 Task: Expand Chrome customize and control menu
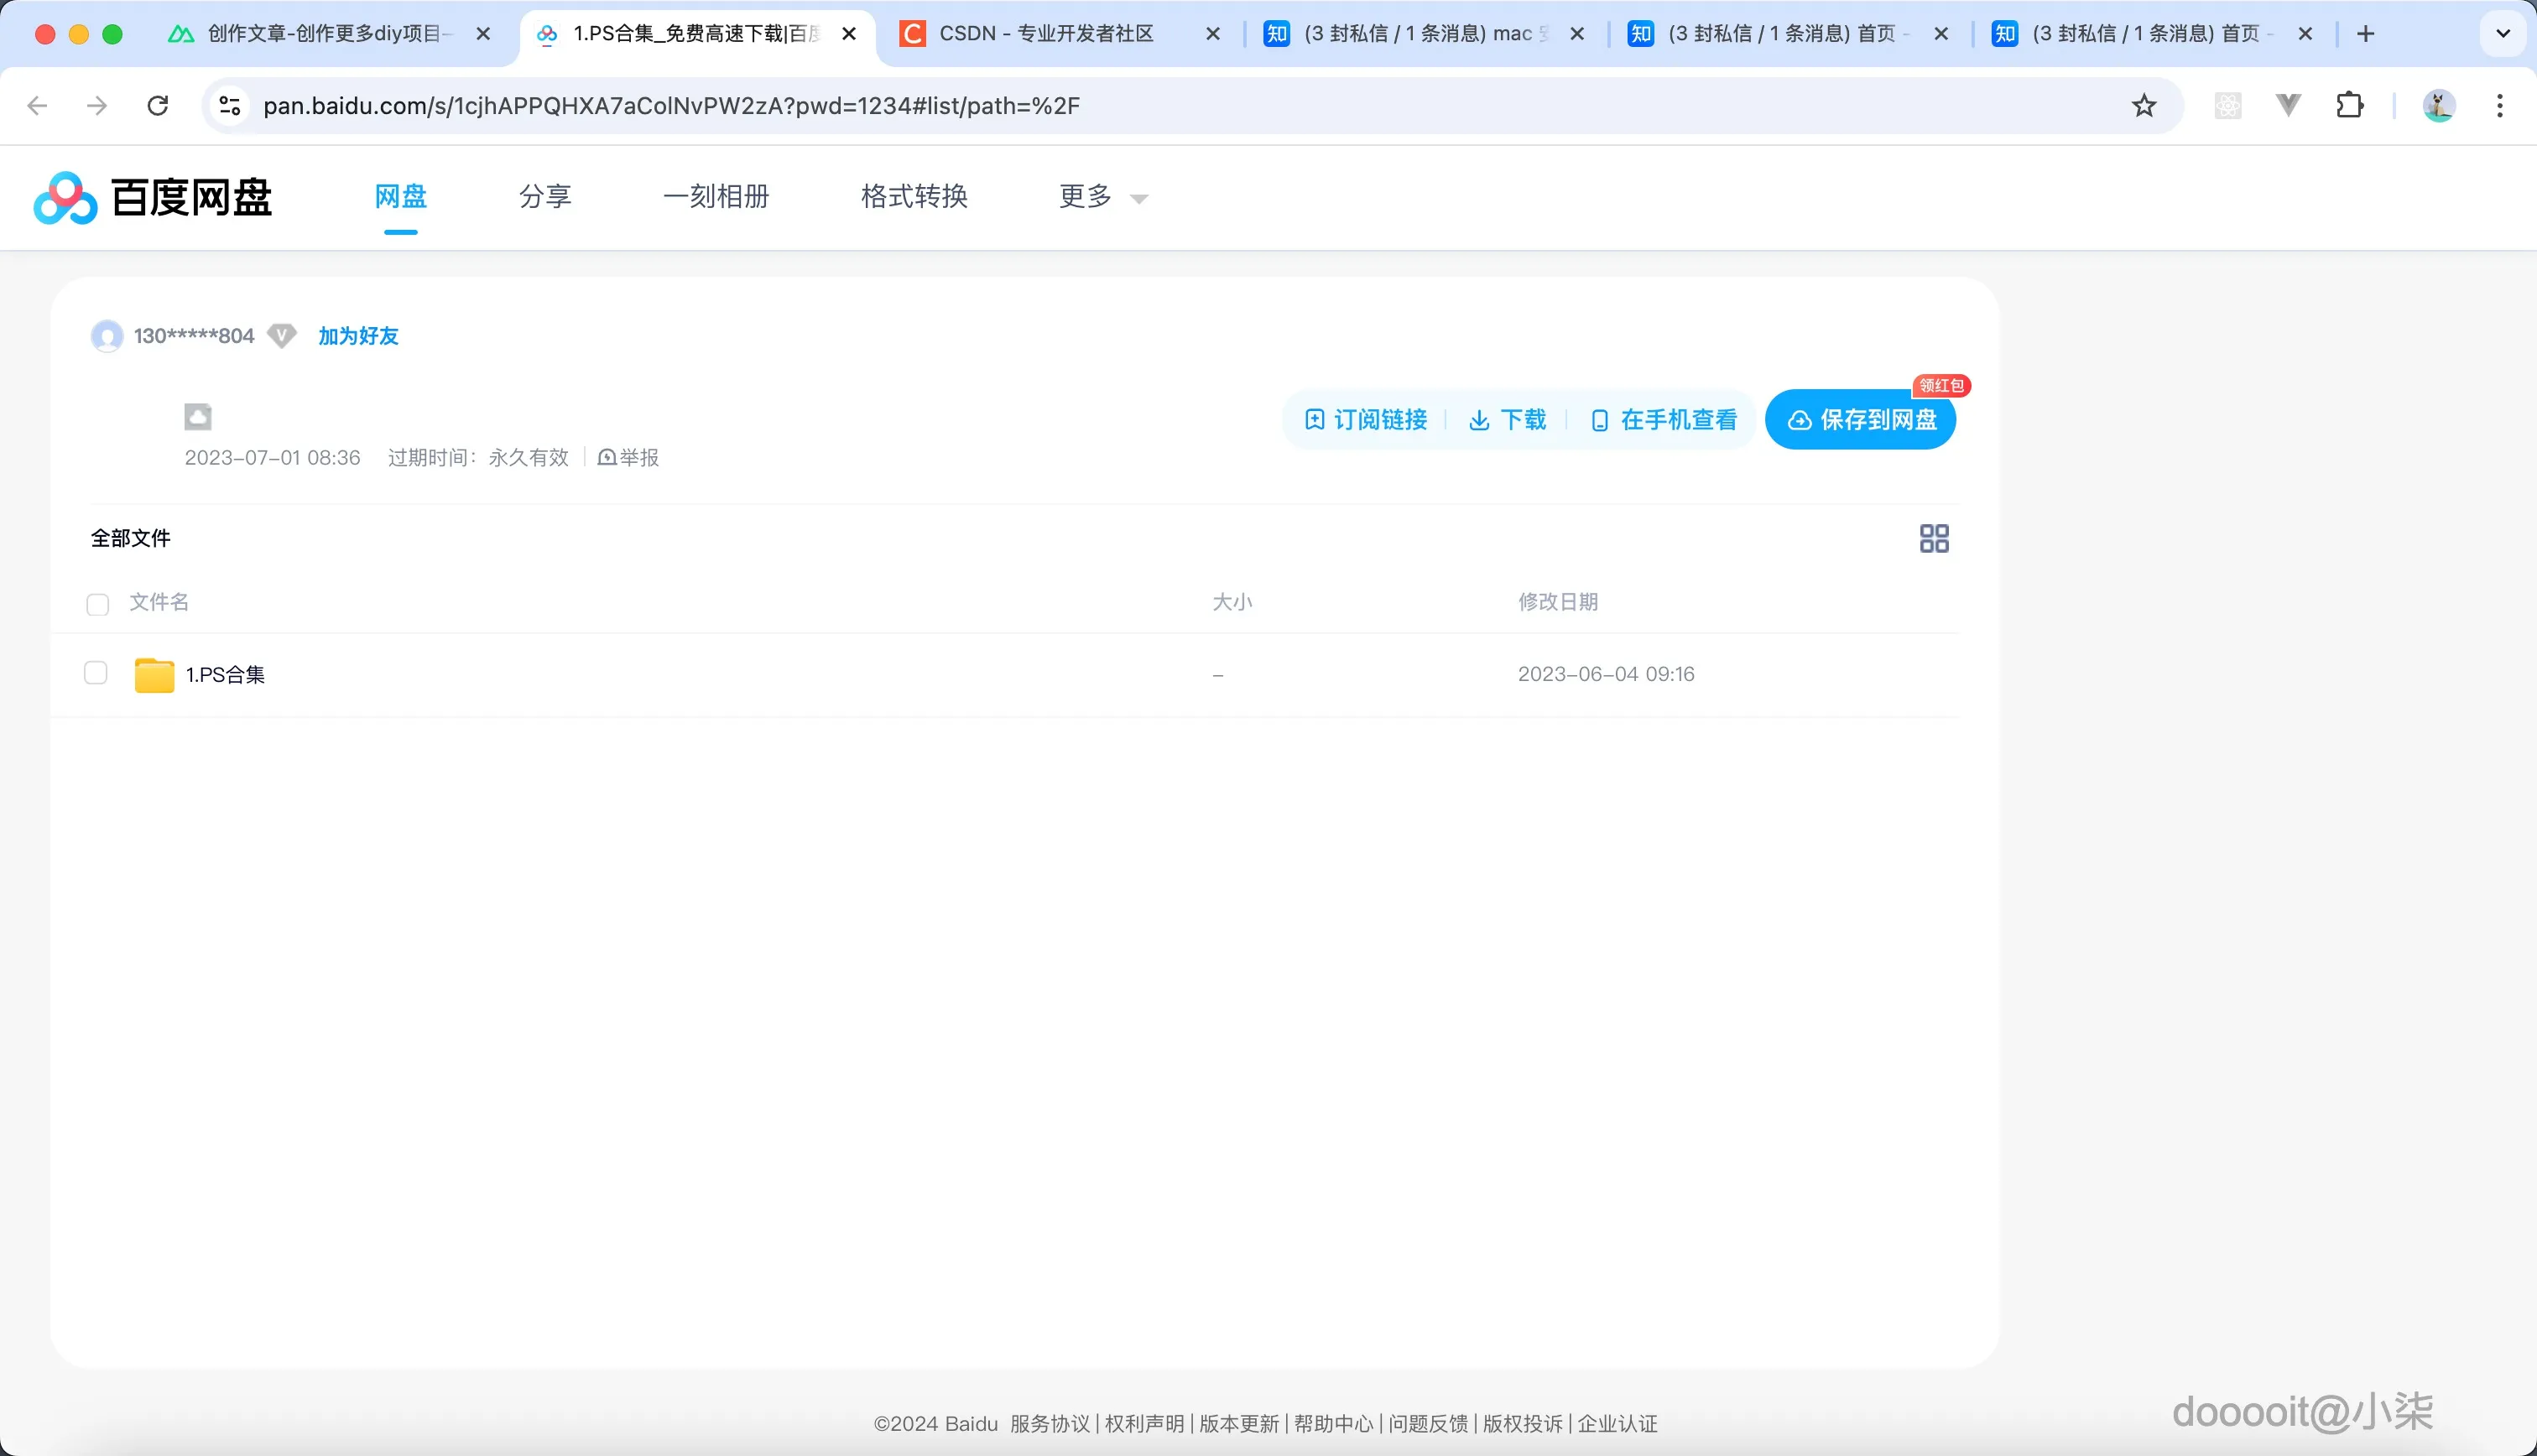tap(2501, 105)
